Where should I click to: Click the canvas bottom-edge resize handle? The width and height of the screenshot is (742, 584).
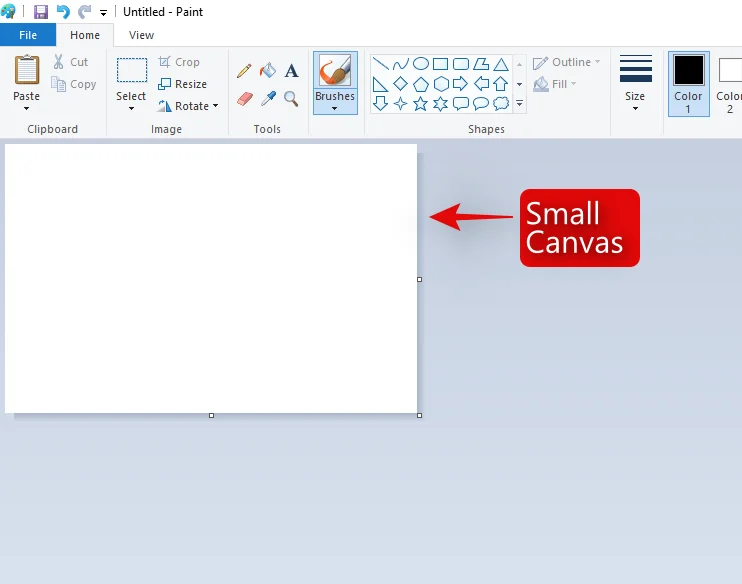pyautogui.click(x=212, y=416)
